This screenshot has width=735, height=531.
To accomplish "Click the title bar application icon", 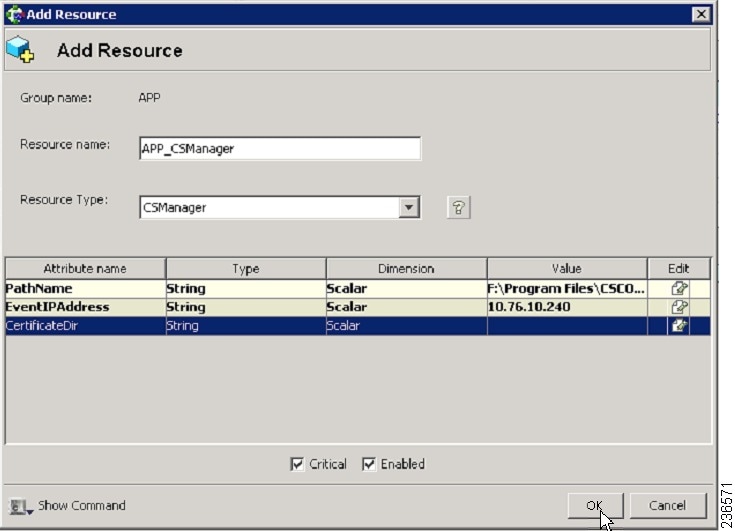I will pyautogui.click(x=14, y=14).
